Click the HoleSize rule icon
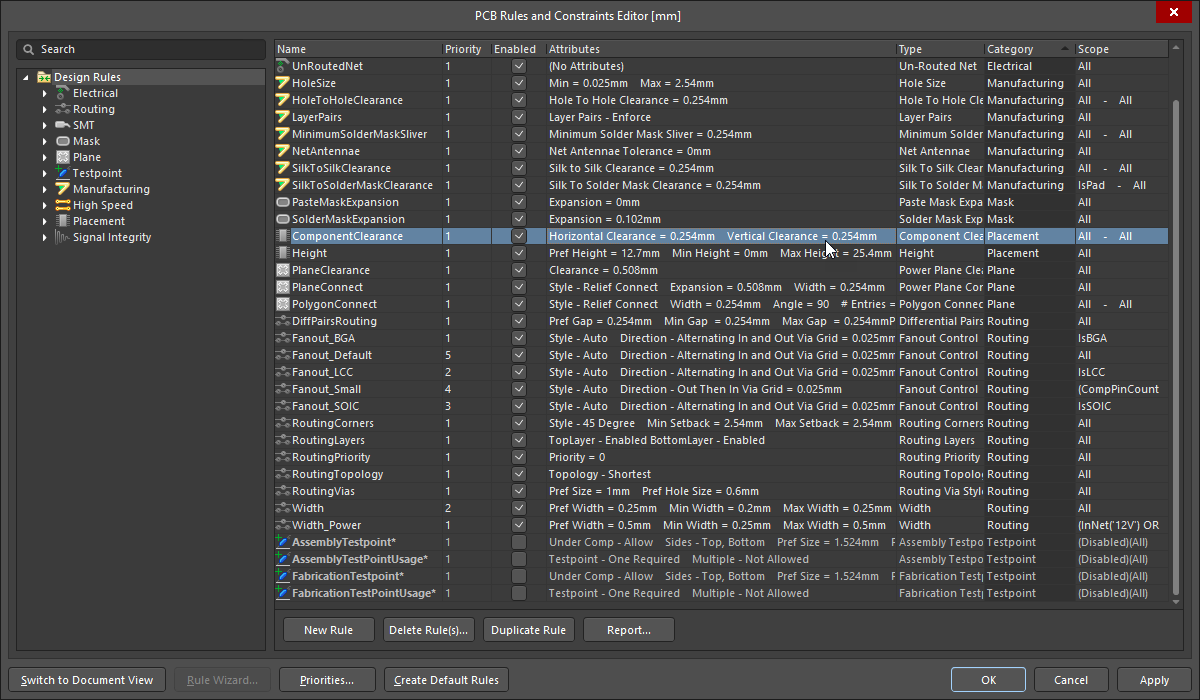1200x700 pixels. click(x=283, y=83)
